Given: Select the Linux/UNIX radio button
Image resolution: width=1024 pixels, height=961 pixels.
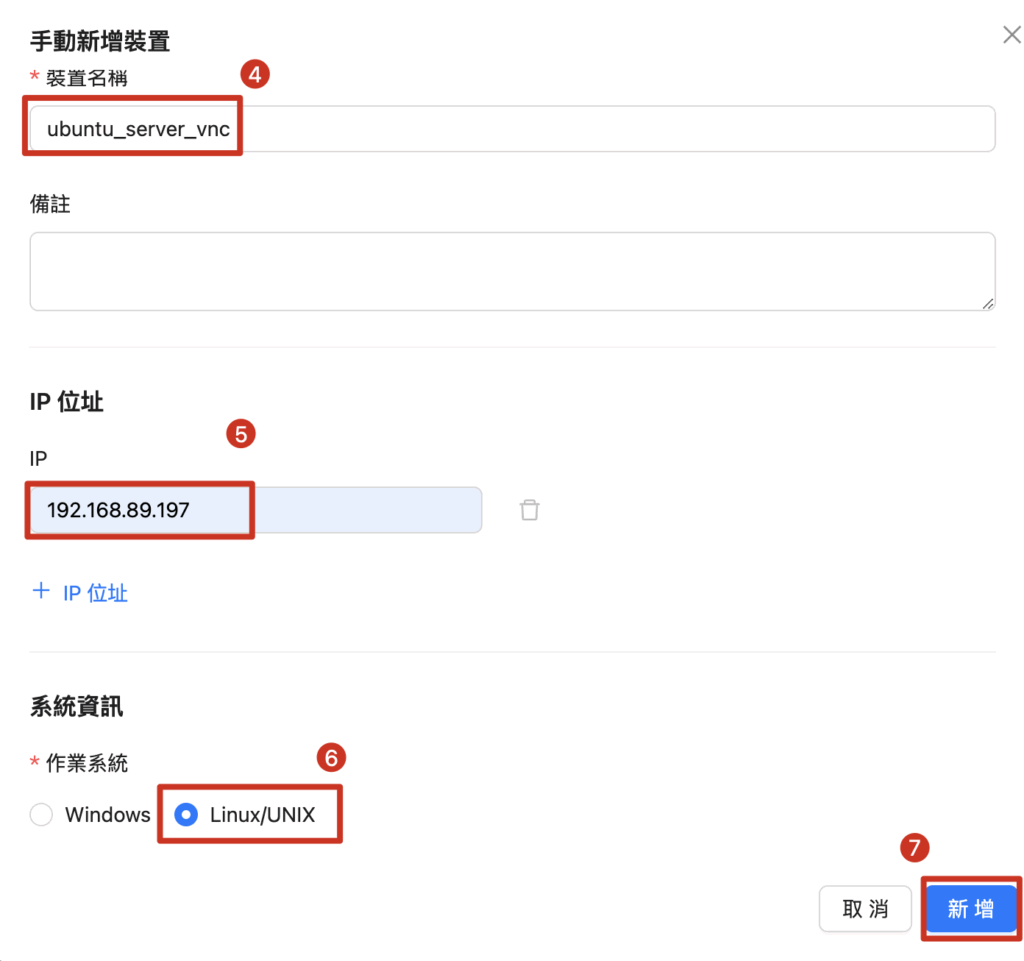Looking at the screenshot, I should [x=186, y=815].
